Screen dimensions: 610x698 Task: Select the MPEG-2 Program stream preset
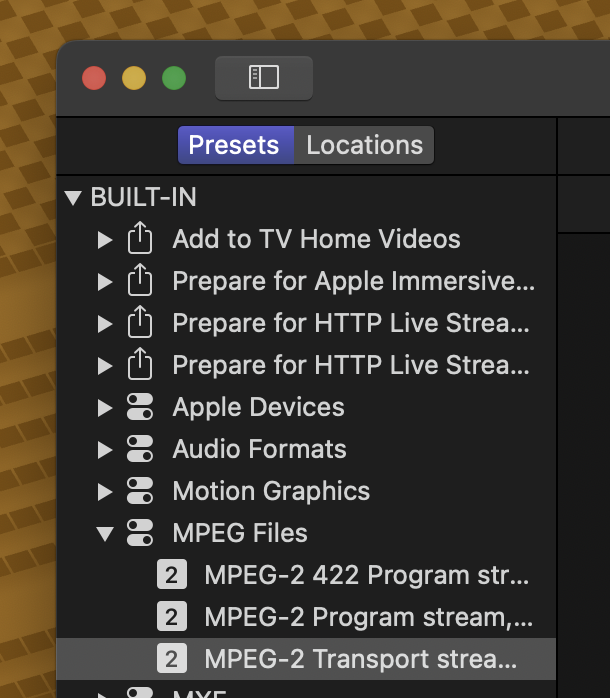[368, 618]
